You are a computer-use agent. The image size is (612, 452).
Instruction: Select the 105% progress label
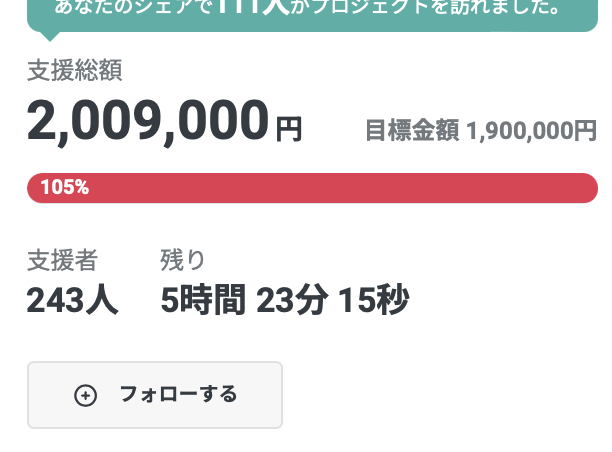(64, 187)
